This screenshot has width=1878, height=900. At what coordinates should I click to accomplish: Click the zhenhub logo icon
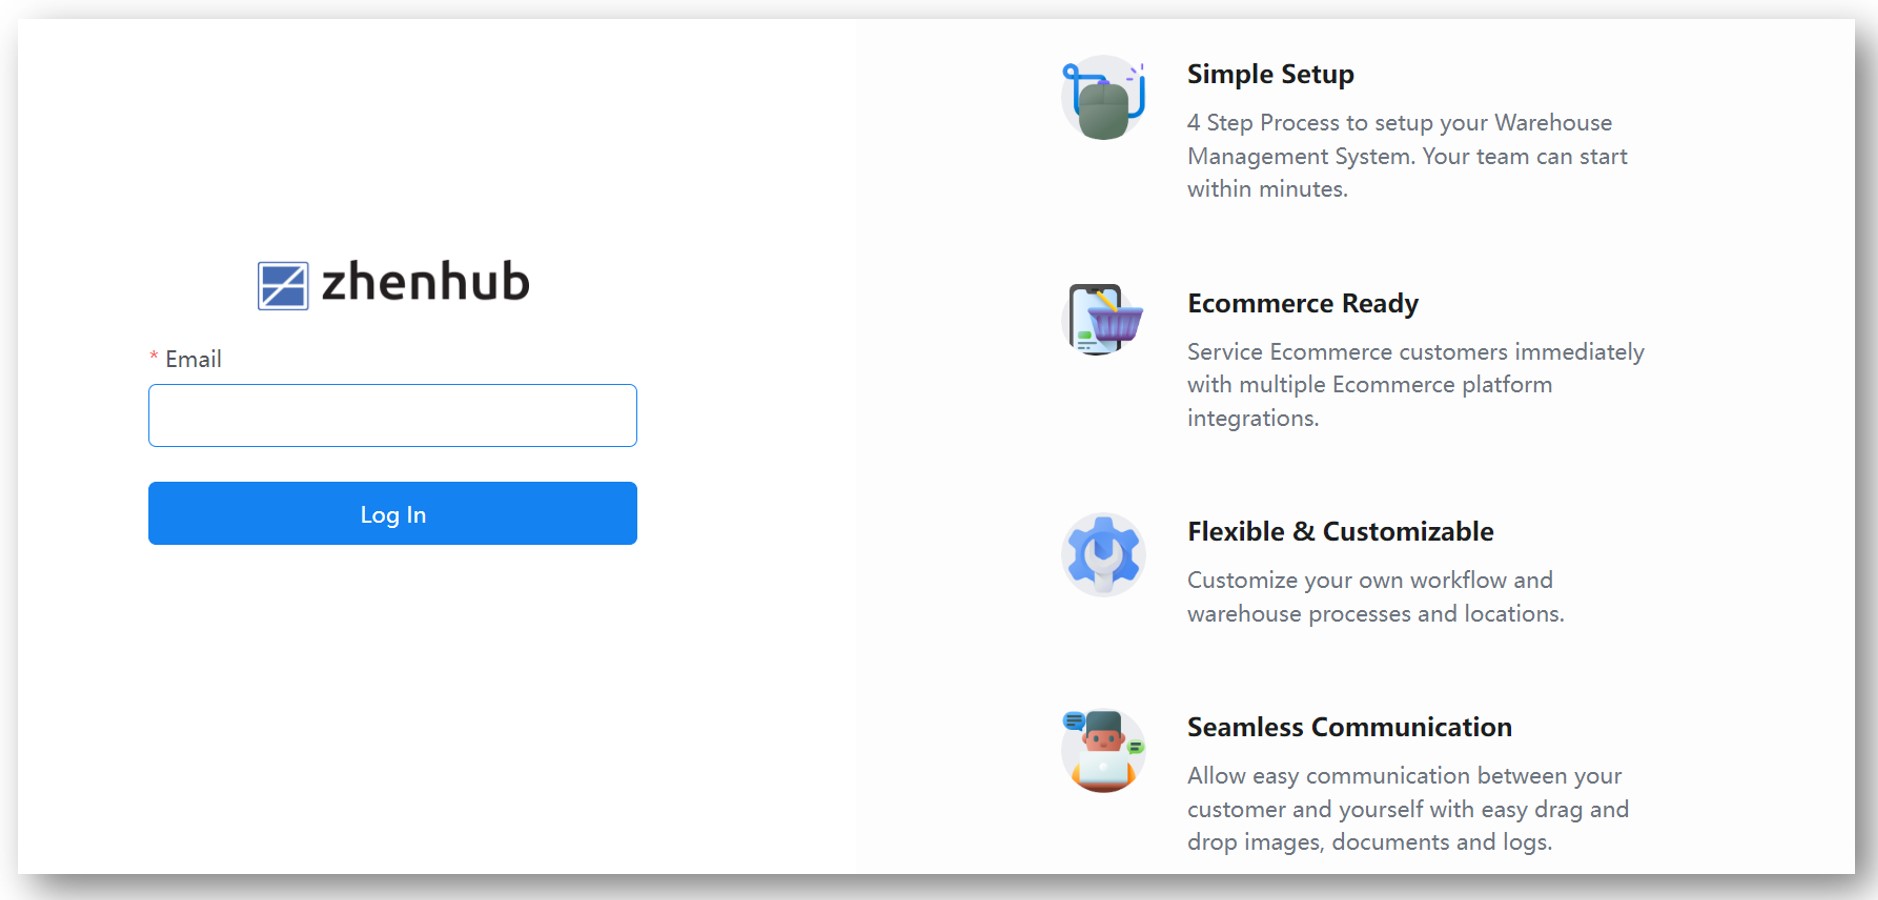click(x=283, y=286)
